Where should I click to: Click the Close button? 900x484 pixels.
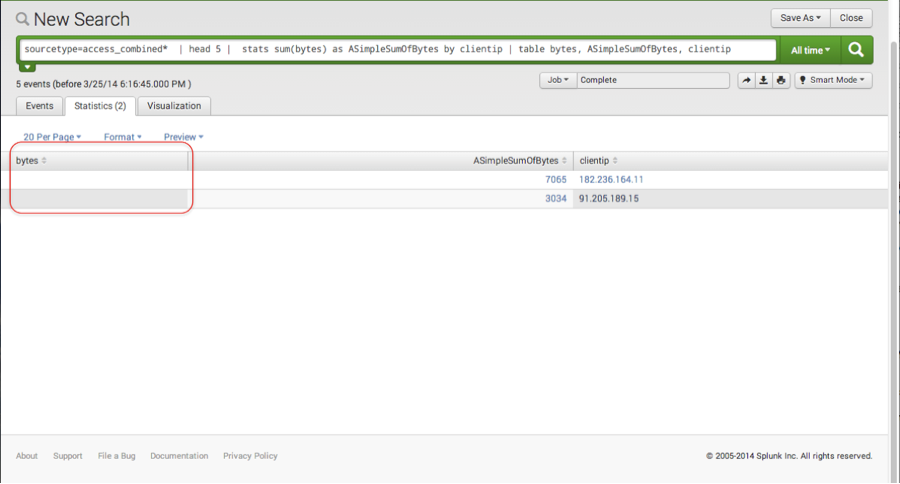[x=851, y=18]
